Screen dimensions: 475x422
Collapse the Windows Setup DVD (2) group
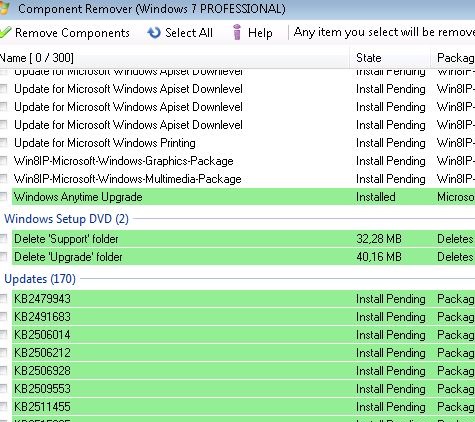(66, 219)
